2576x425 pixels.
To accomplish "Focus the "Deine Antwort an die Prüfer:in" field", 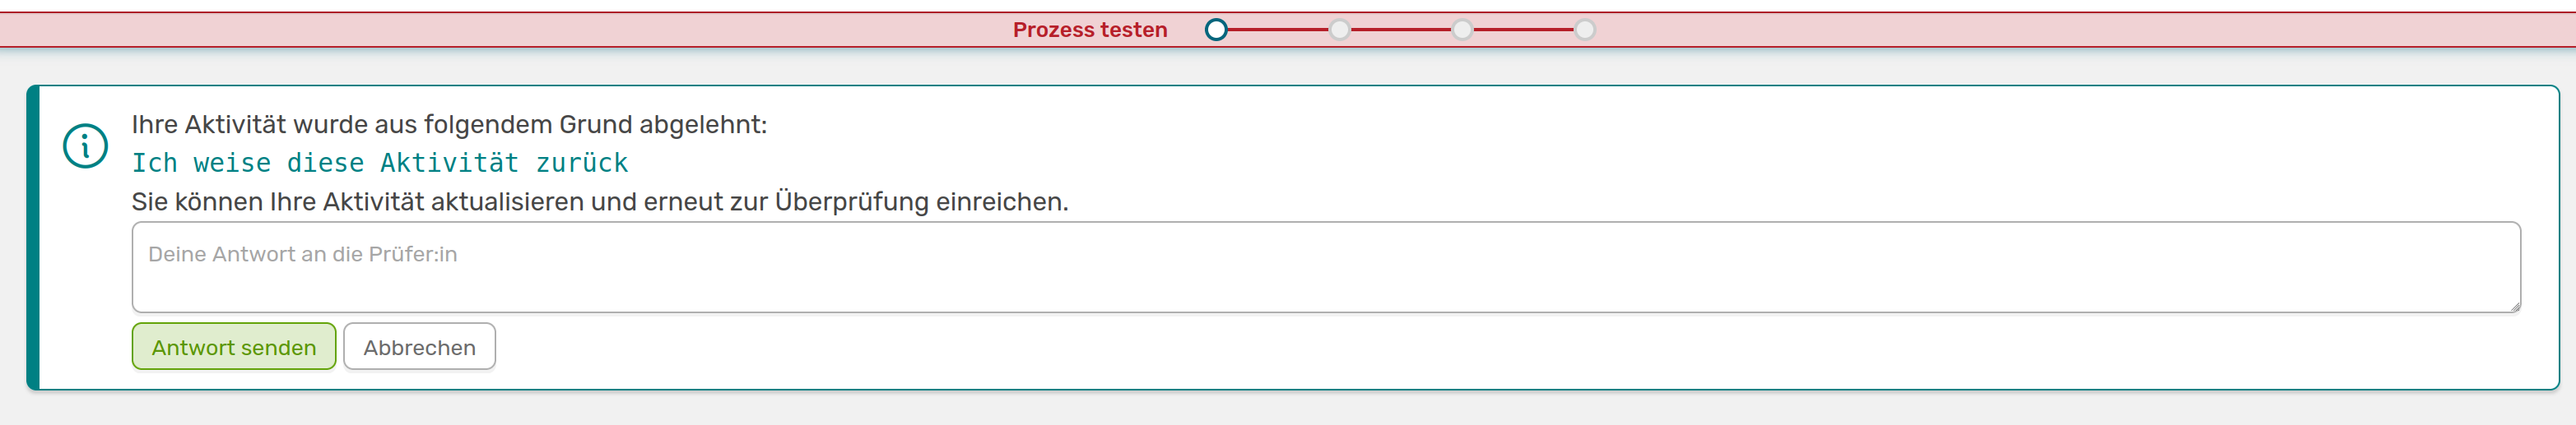I will 1325,267.
